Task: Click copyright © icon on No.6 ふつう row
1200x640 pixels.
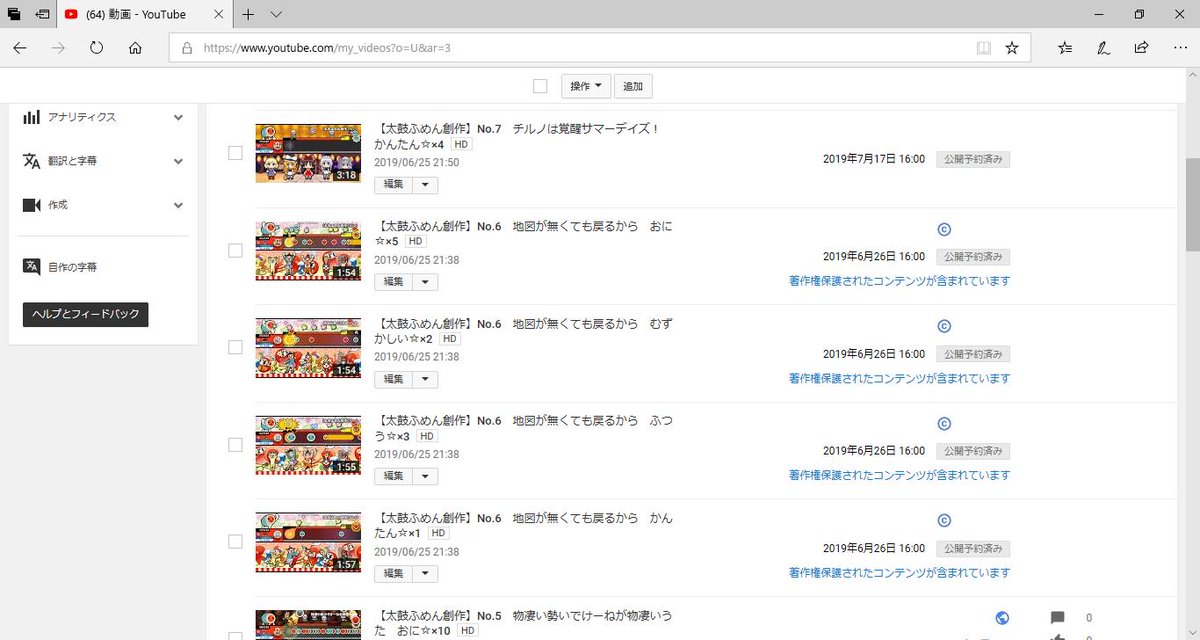Action: pos(943,423)
